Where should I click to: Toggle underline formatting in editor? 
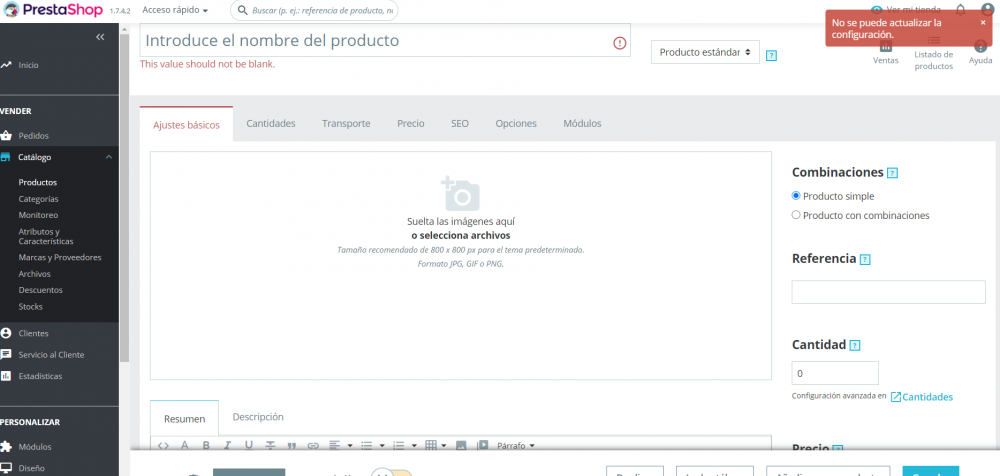pos(249,445)
